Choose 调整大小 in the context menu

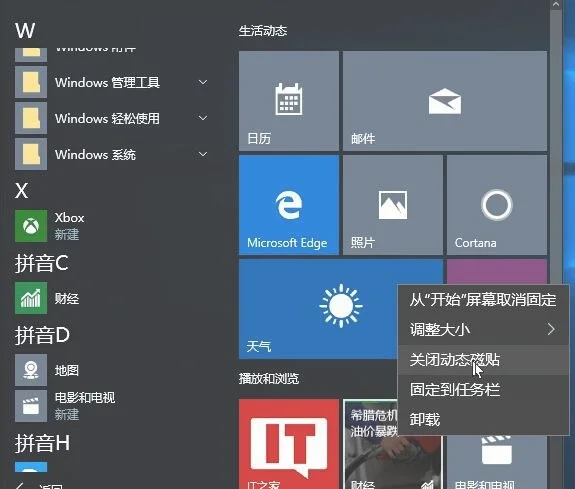pyautogui.click(x=483, y=329)
